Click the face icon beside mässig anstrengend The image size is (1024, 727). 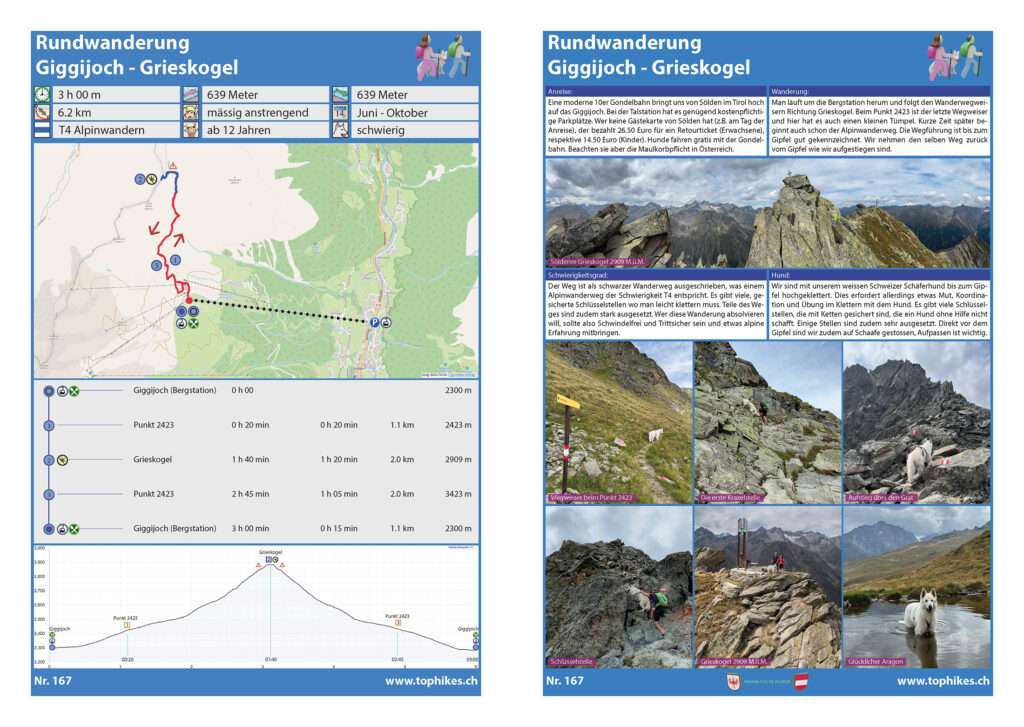[x=191, y=113]
